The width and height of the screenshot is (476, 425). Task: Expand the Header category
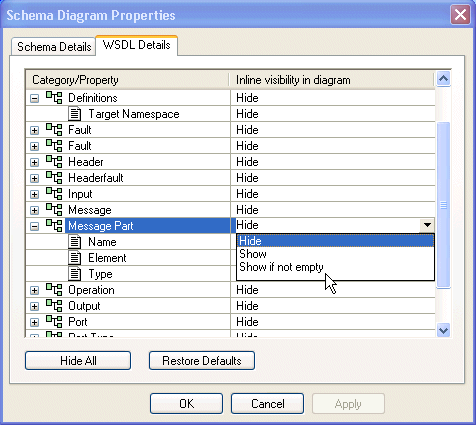34,162
